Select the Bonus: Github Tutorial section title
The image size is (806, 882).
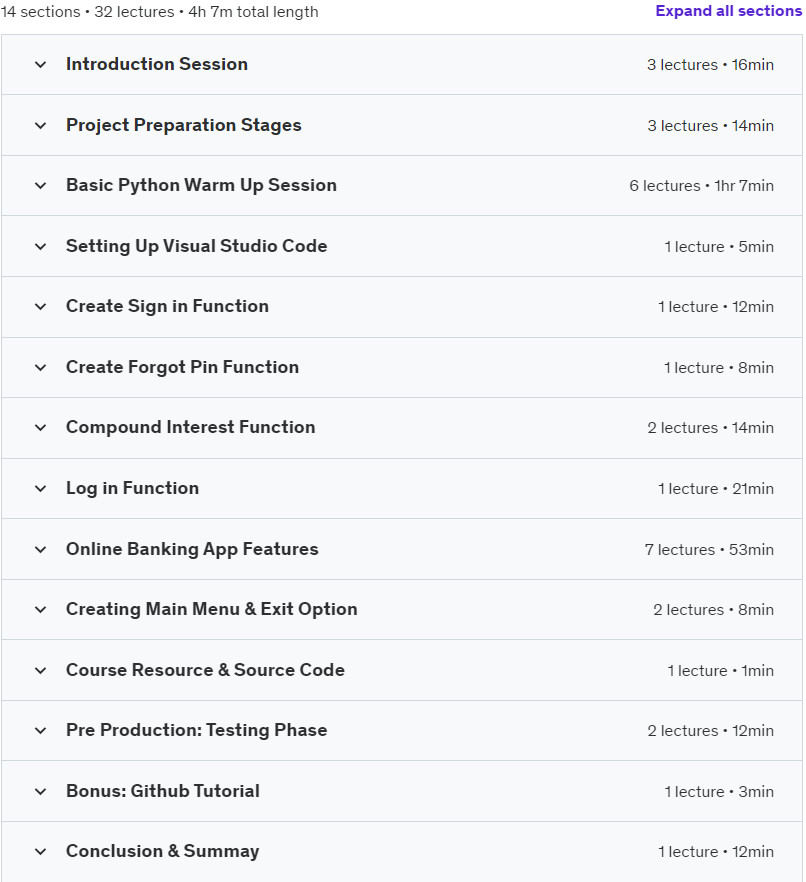tap(163, 791)
